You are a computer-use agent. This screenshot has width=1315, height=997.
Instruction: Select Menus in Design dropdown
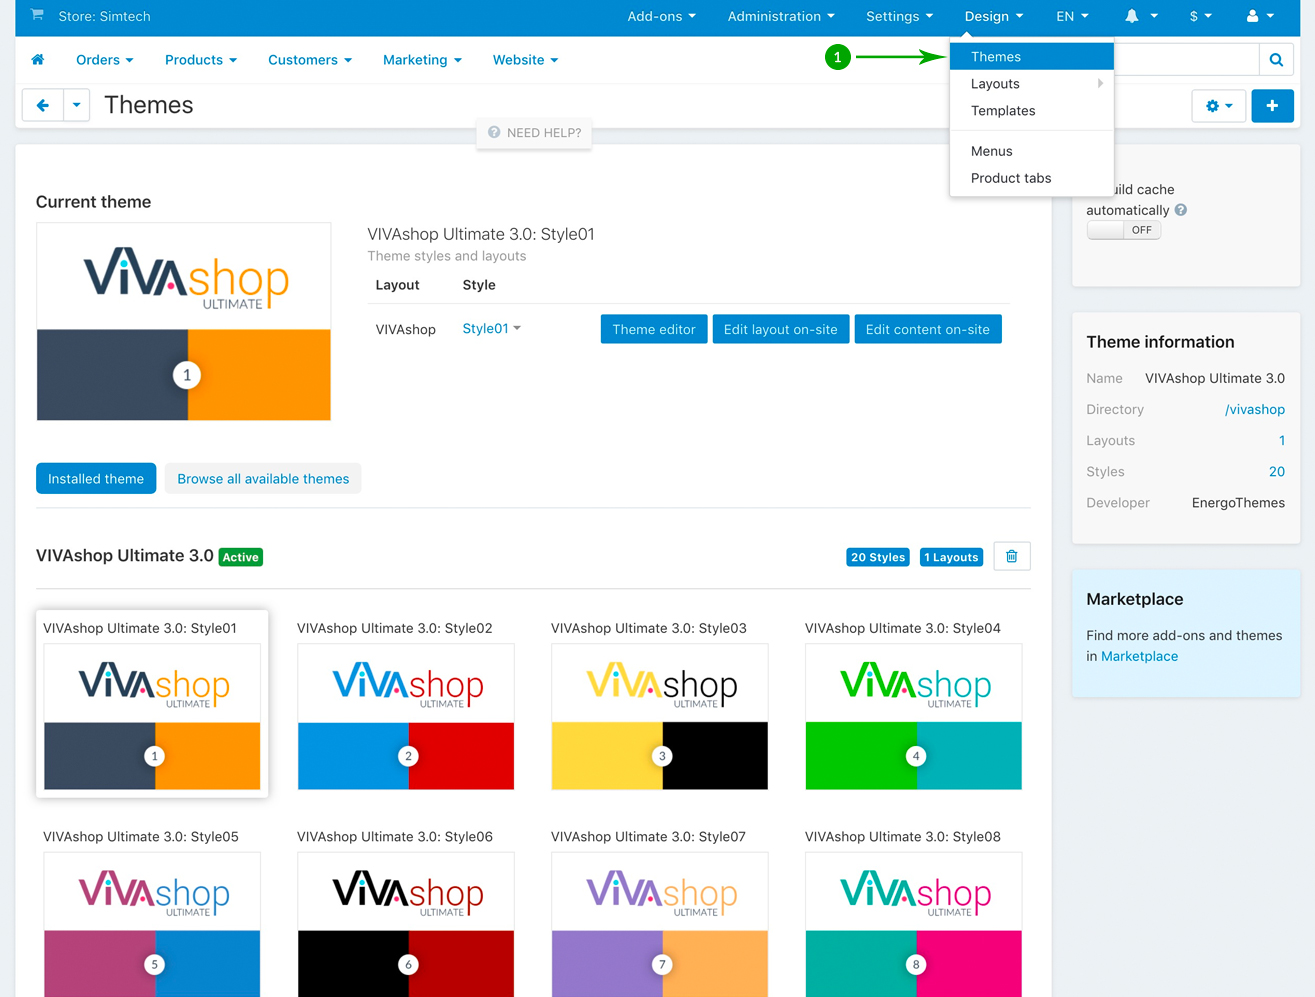(1031, 151)
